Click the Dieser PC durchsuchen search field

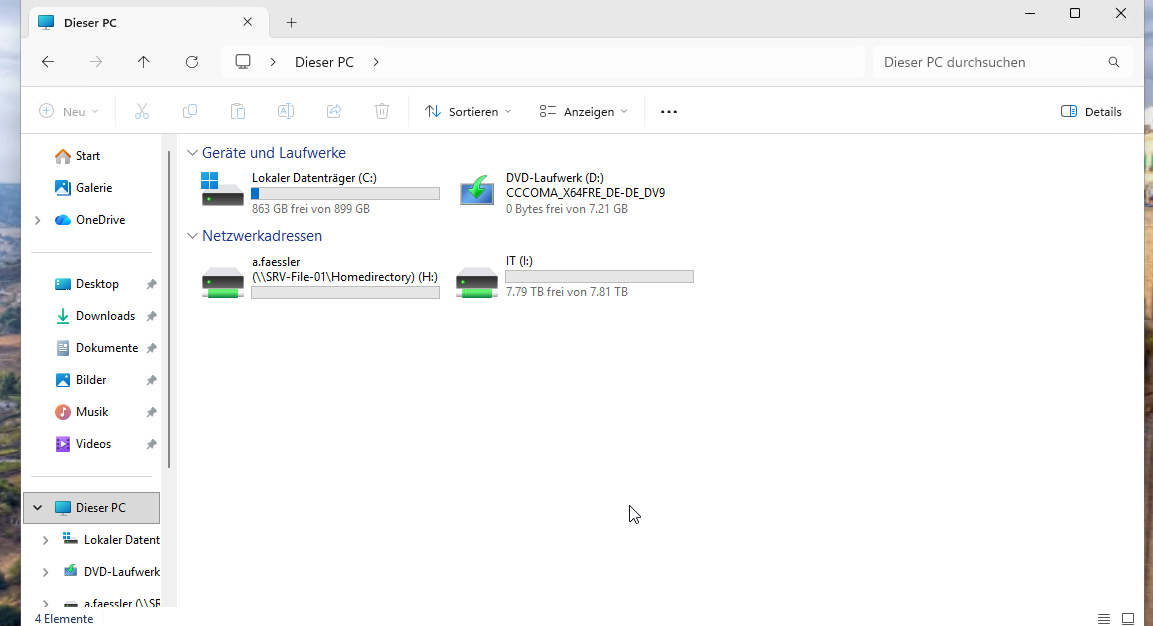pos(990,62)
